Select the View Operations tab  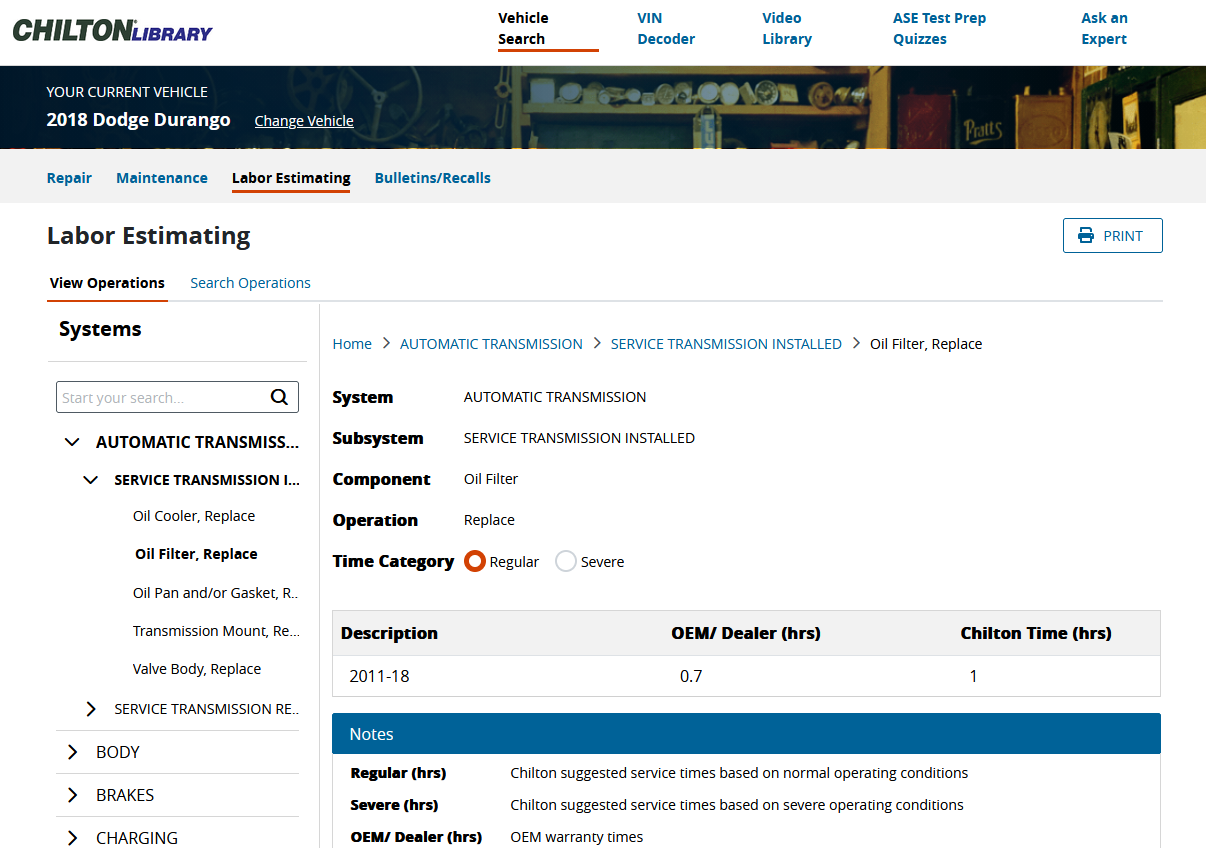click(x=107, y=283)
